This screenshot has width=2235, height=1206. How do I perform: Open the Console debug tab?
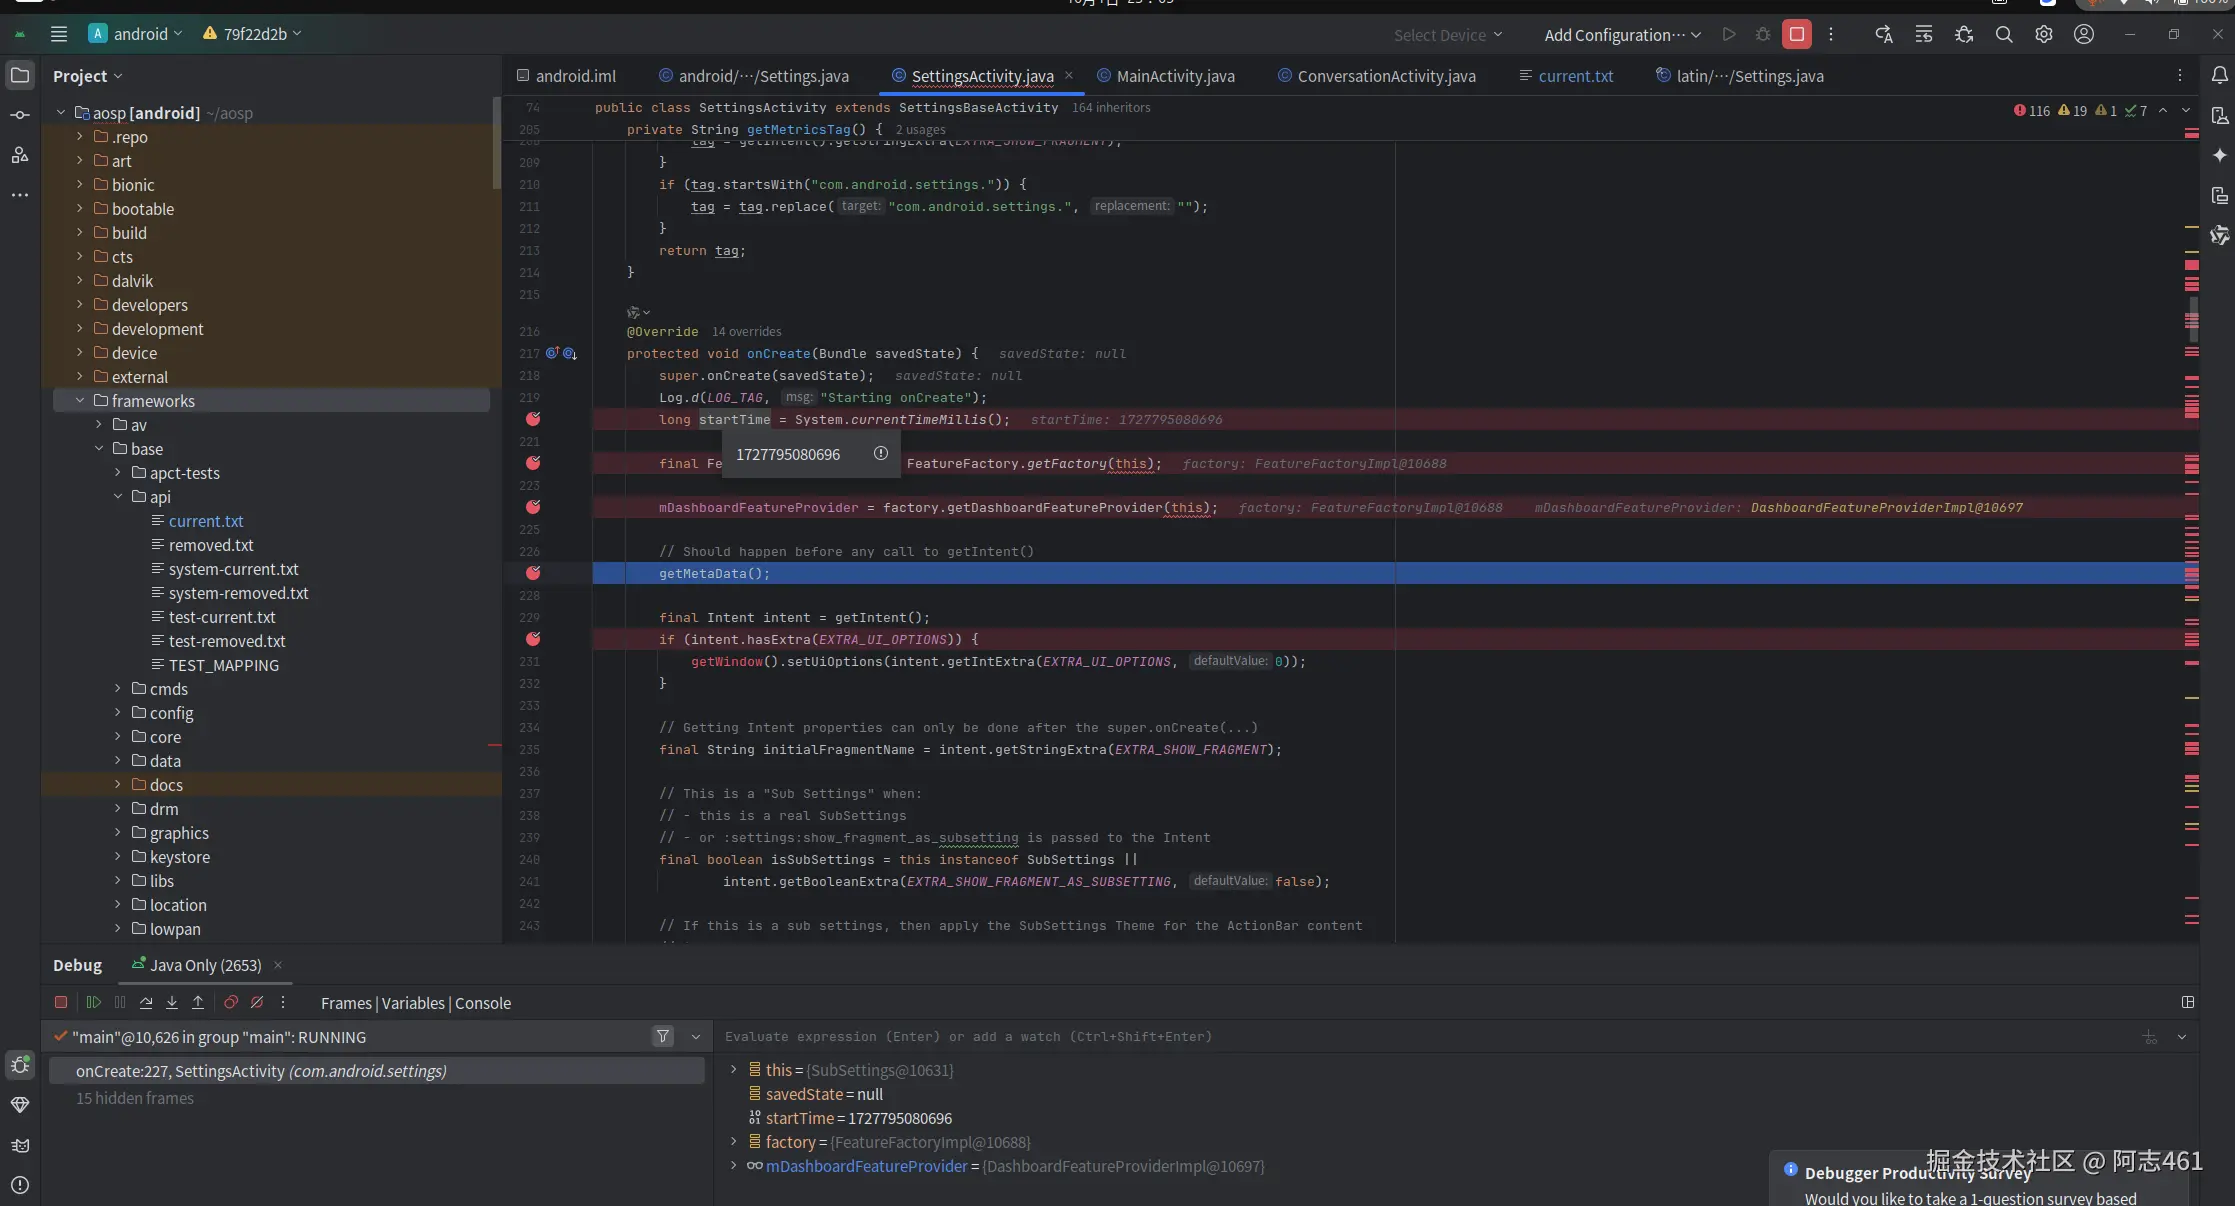483,1003
